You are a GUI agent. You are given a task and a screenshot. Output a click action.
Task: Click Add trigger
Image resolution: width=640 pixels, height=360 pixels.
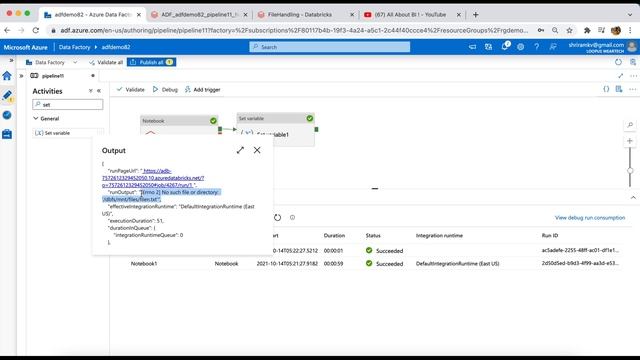pos(202,89)
